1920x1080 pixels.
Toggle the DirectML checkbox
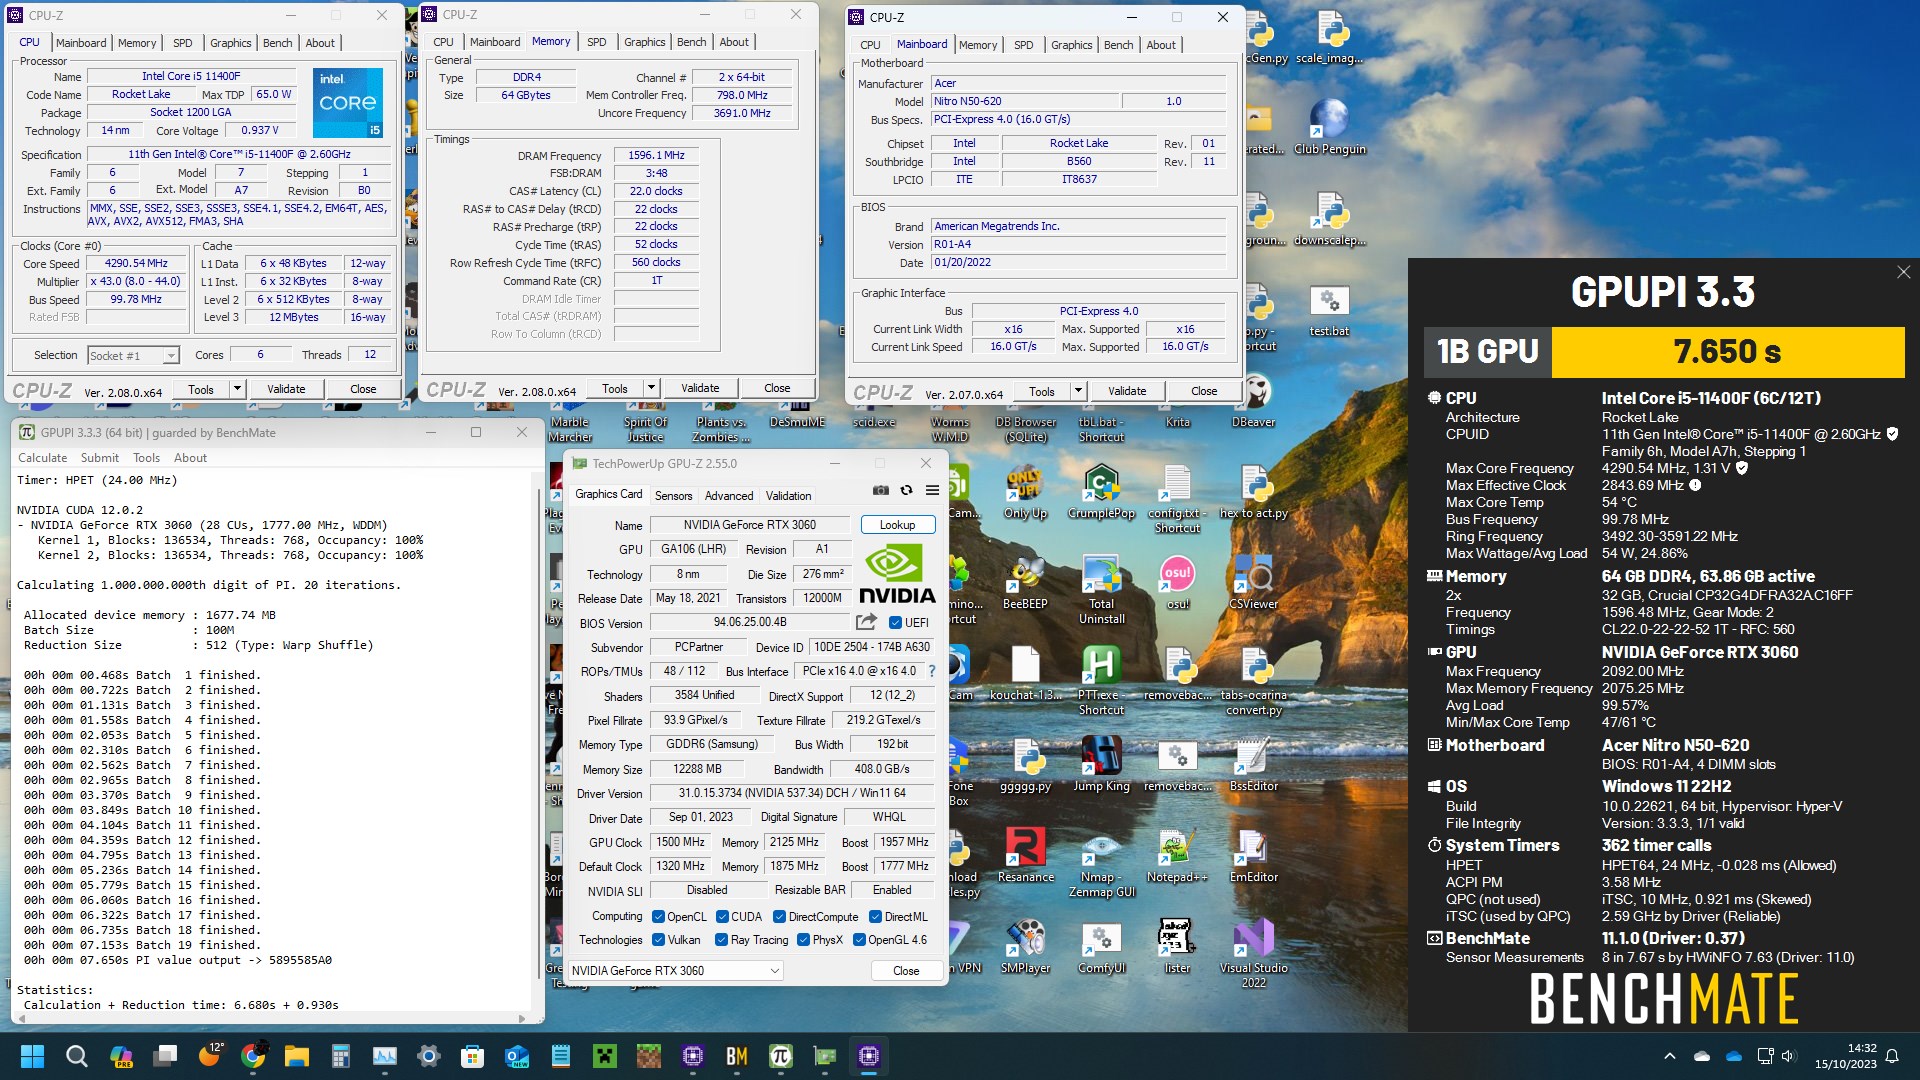(x=875, y=917)
